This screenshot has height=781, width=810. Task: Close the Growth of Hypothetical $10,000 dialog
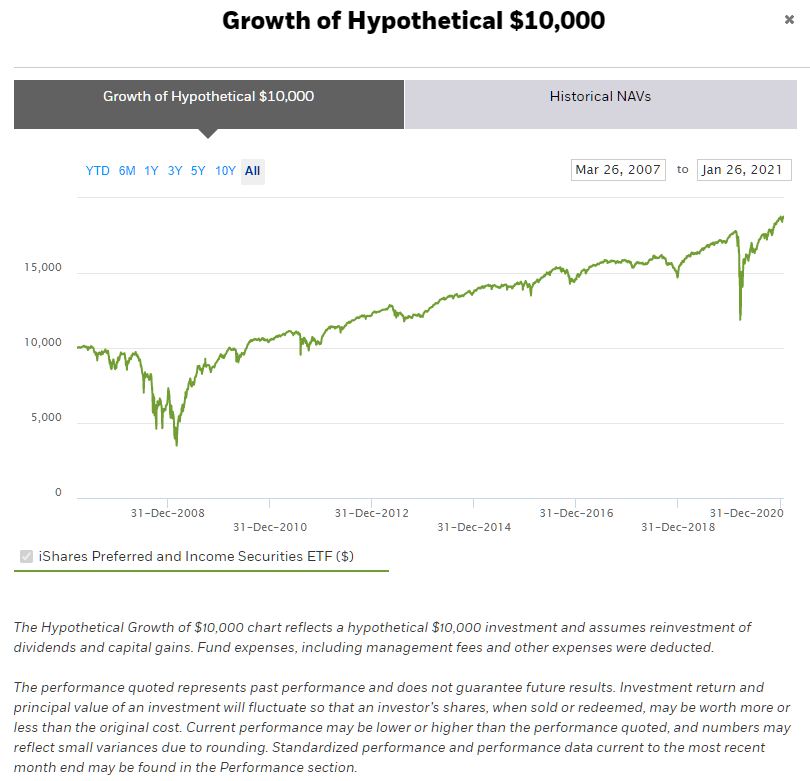coord(789,20)
